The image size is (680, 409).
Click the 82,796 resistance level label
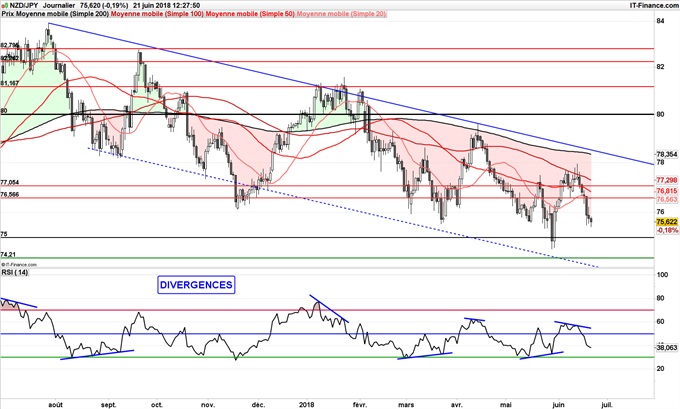10,45
